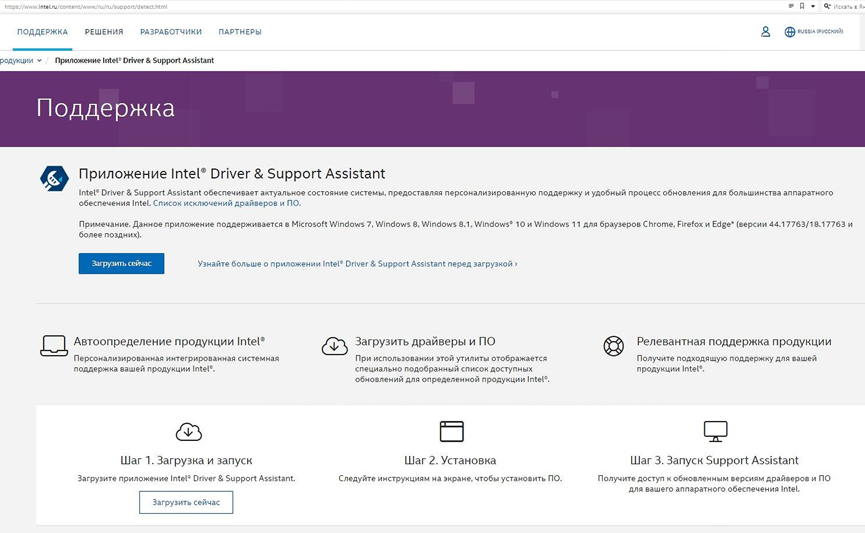865x533 pixels.
Task: Open the user account profile icon
Action: click(765, 32)
